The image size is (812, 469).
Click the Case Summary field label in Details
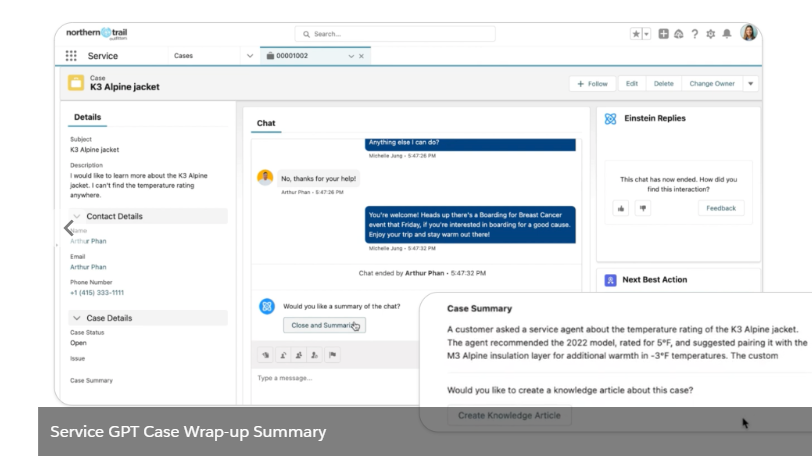(x=91, y=380)
